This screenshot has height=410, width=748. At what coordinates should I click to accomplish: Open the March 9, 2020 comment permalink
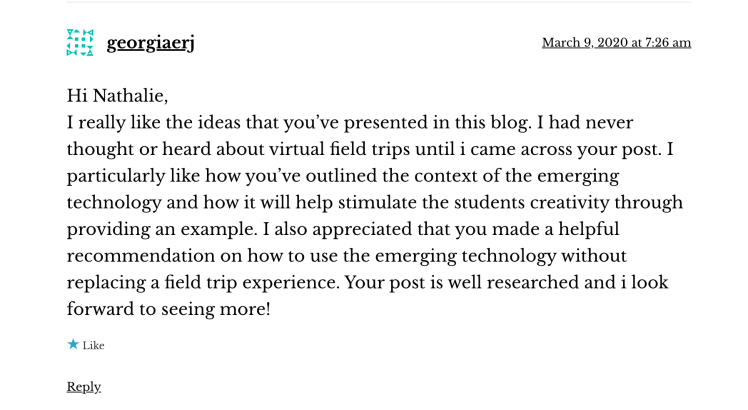click(616, 43)
